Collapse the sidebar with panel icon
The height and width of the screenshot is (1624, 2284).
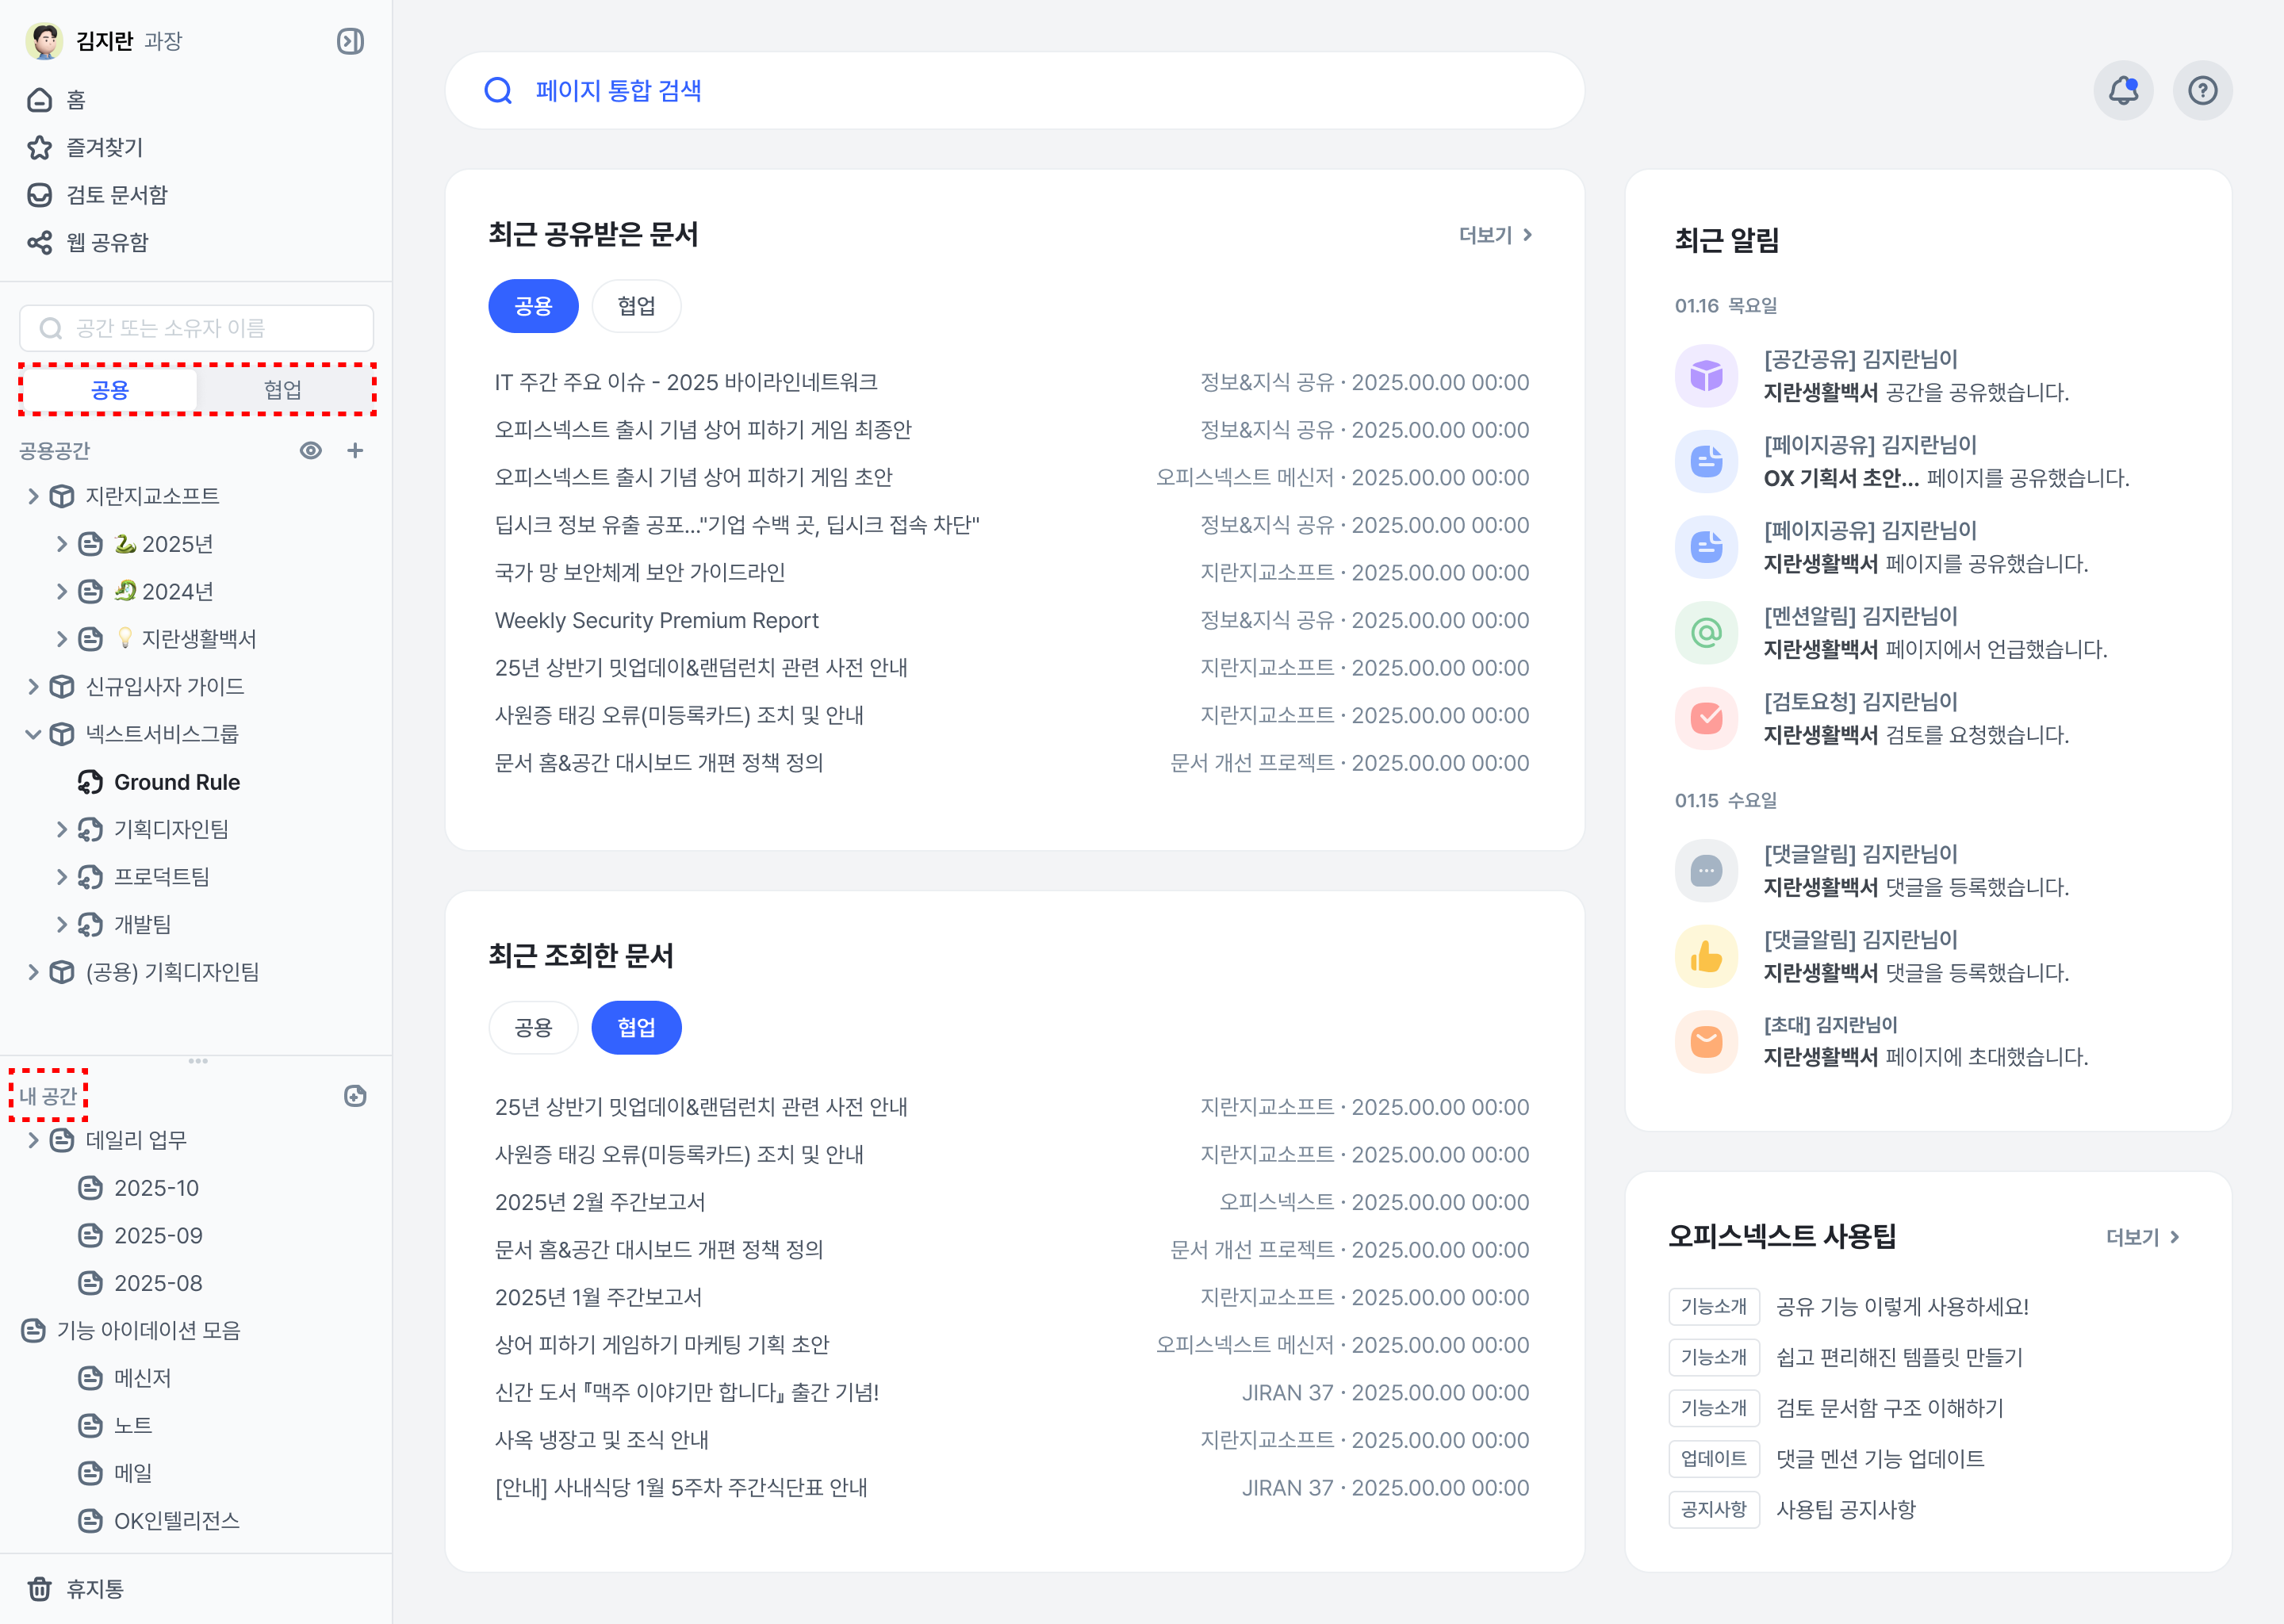[x=350, y=41]
